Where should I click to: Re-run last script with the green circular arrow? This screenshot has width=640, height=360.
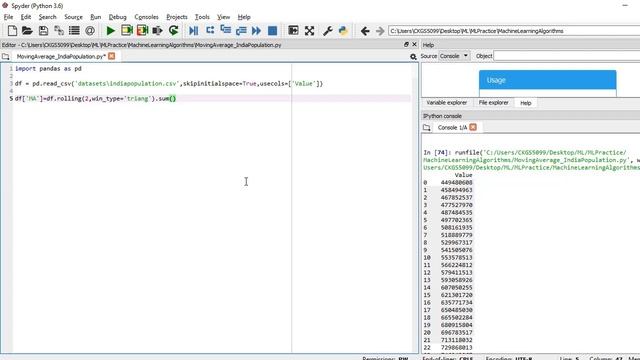pos(173,31)
